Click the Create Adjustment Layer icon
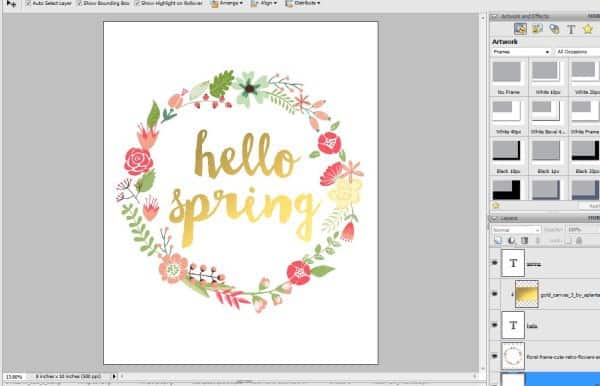 point(511,241)
